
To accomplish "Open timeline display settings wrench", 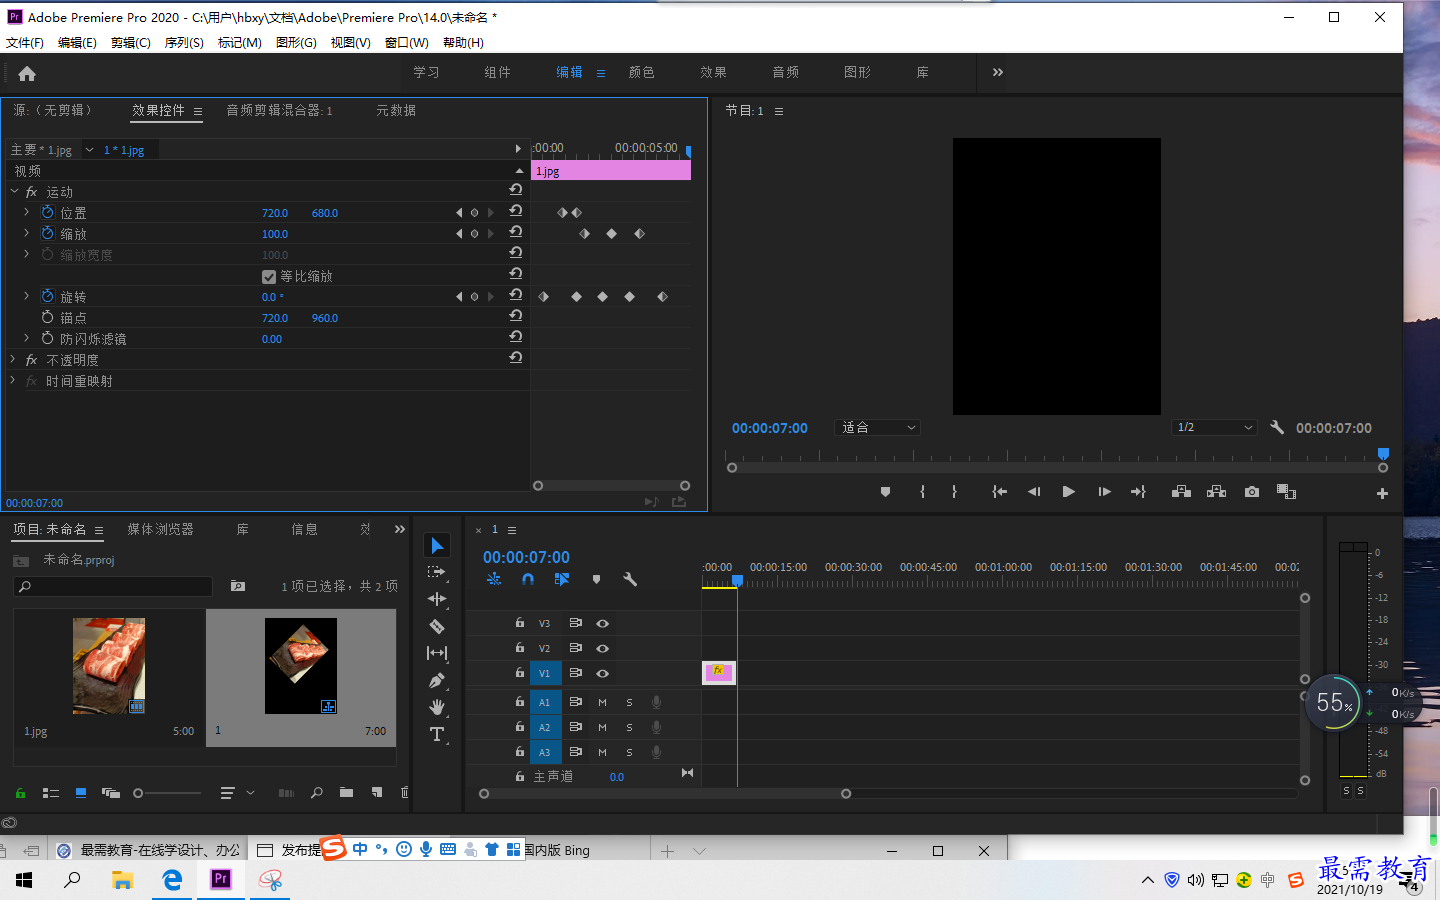I will 630,579.
